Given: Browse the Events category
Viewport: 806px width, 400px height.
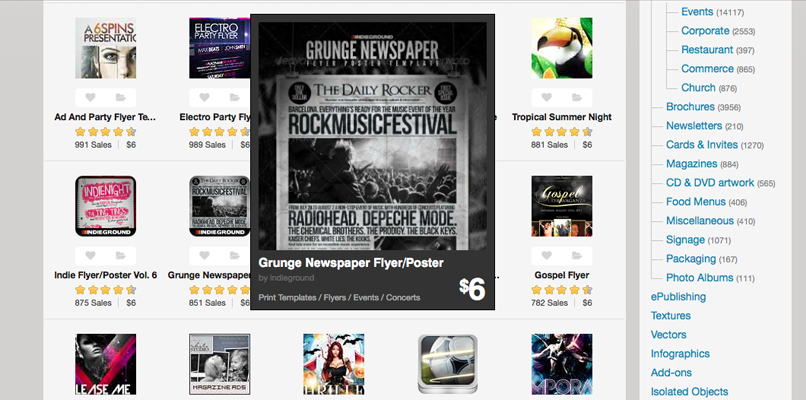Looking at the screenshot, I should [x=697, y=12].
